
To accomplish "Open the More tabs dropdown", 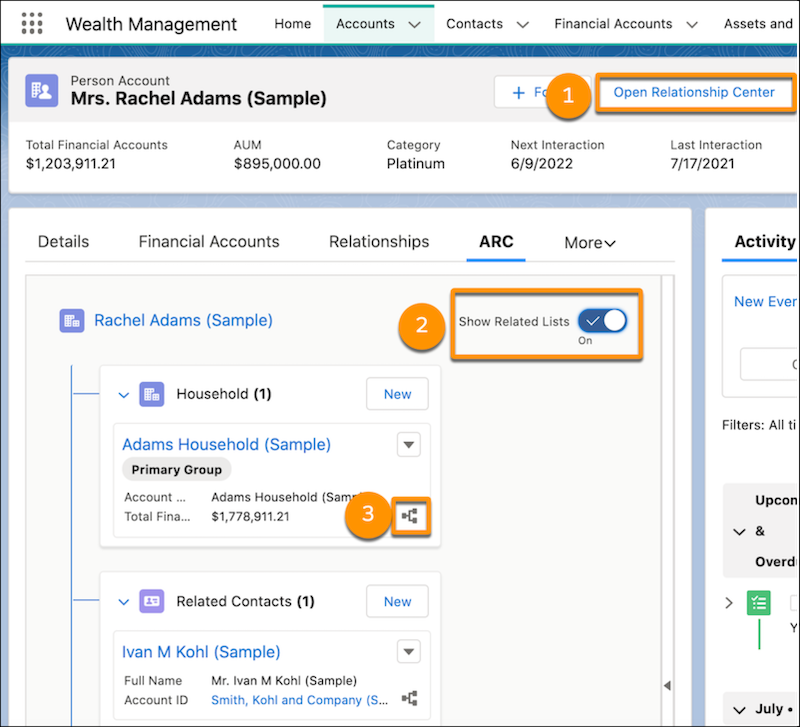I will [x=590, y=242].
